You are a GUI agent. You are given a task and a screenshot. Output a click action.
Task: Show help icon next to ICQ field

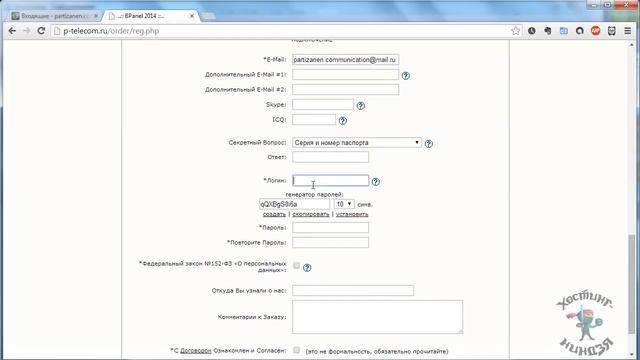(x=342, y=121)
